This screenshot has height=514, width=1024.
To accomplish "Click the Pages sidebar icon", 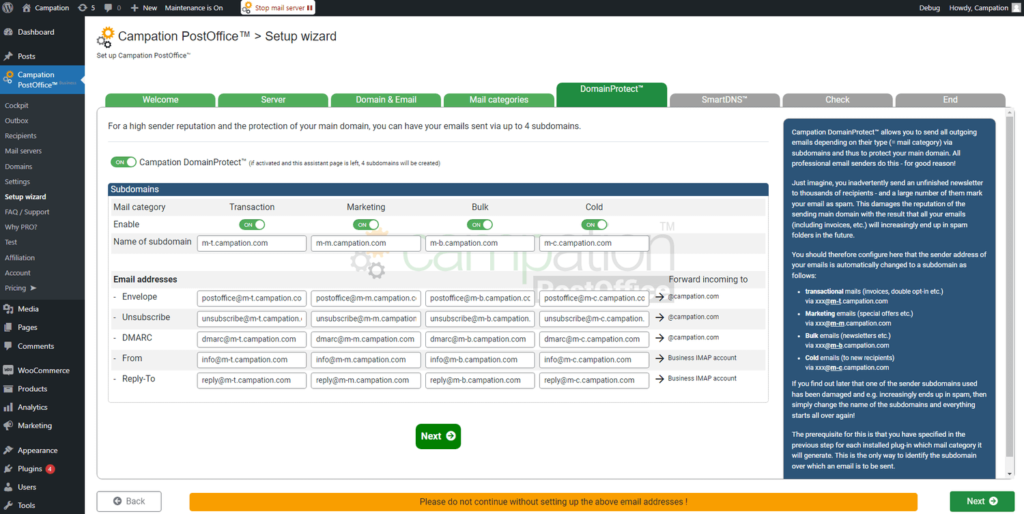I will point(8,327).
